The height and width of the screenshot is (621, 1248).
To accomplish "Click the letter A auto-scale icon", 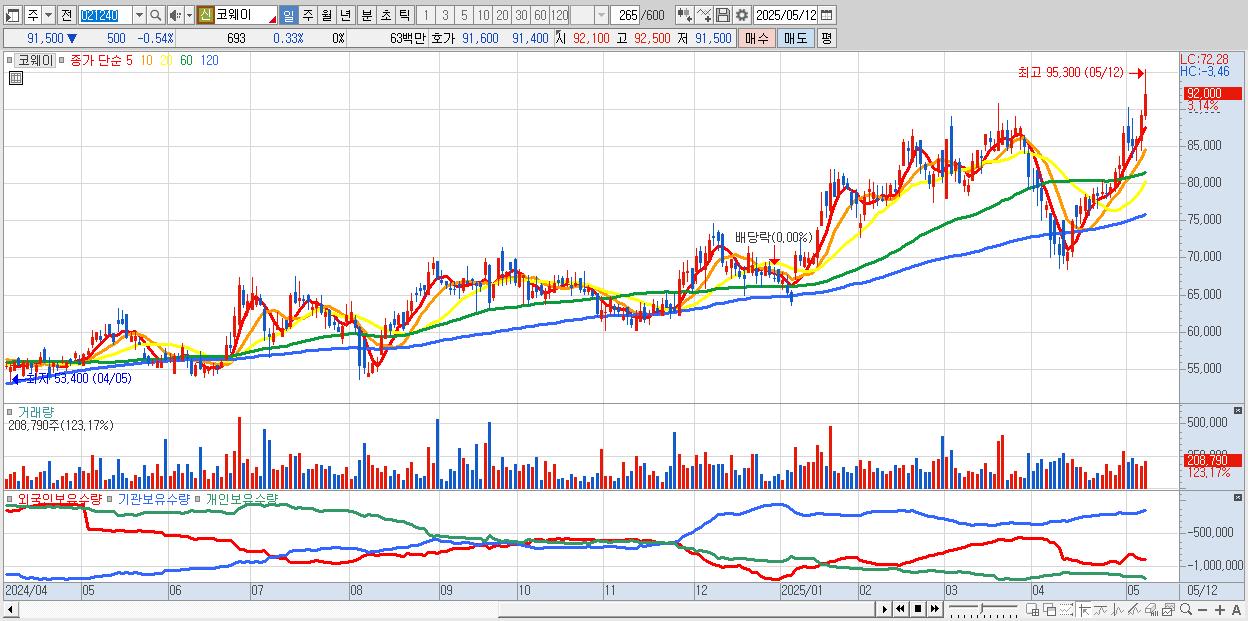I will point(1236,609).
